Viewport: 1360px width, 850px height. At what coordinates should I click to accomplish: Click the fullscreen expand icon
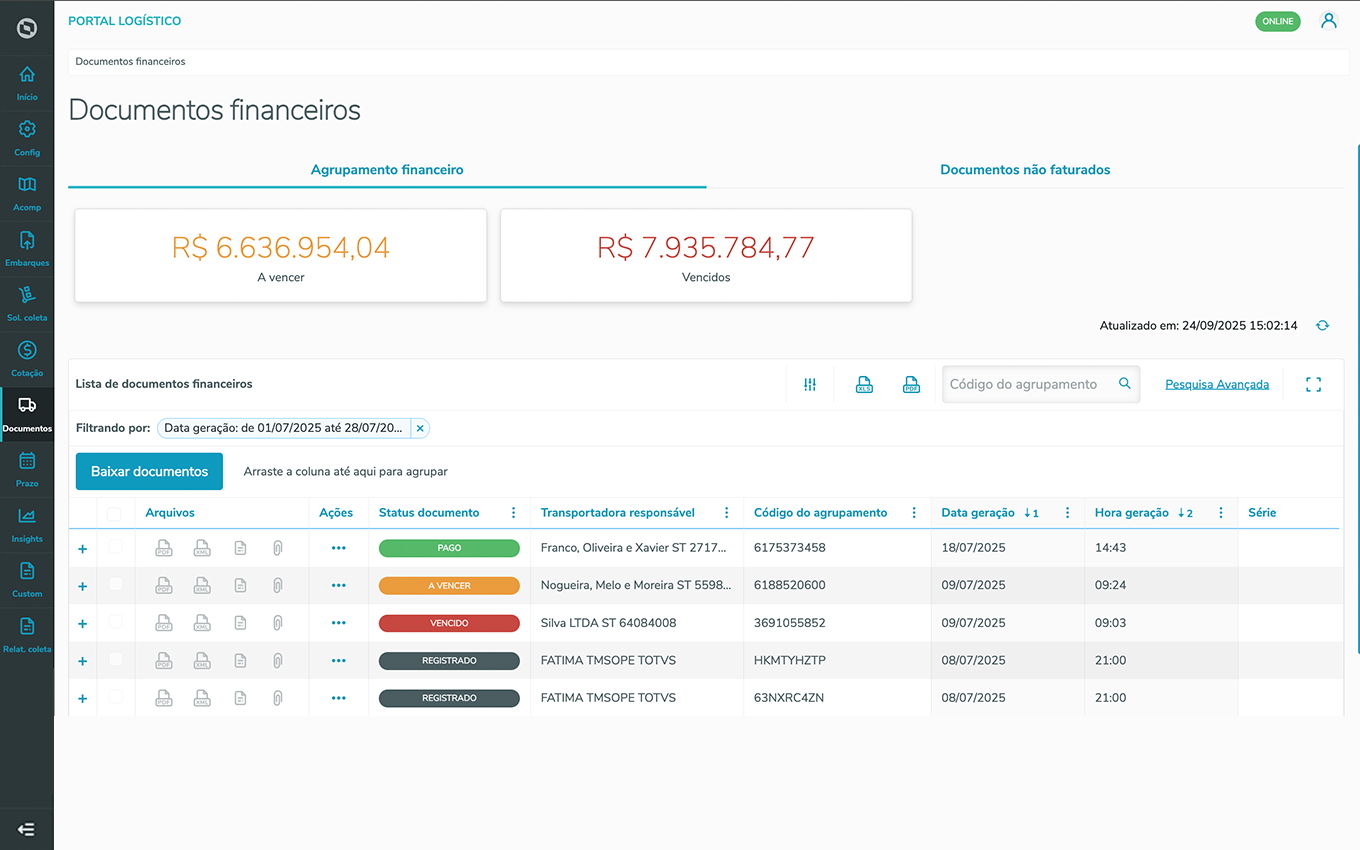(1313, 385)
